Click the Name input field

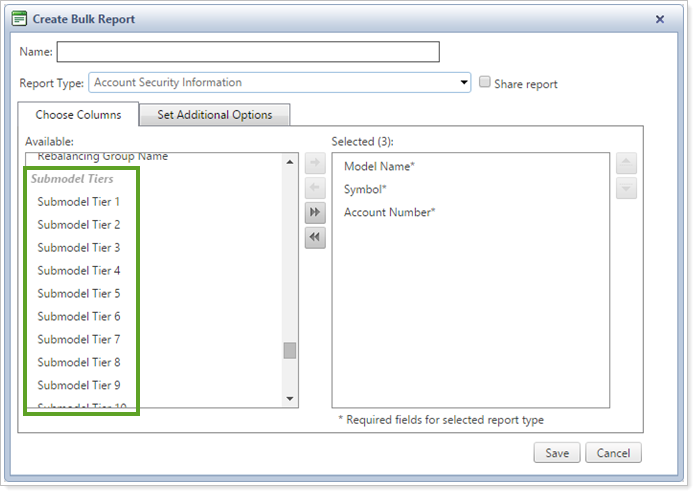pos(248,52)
